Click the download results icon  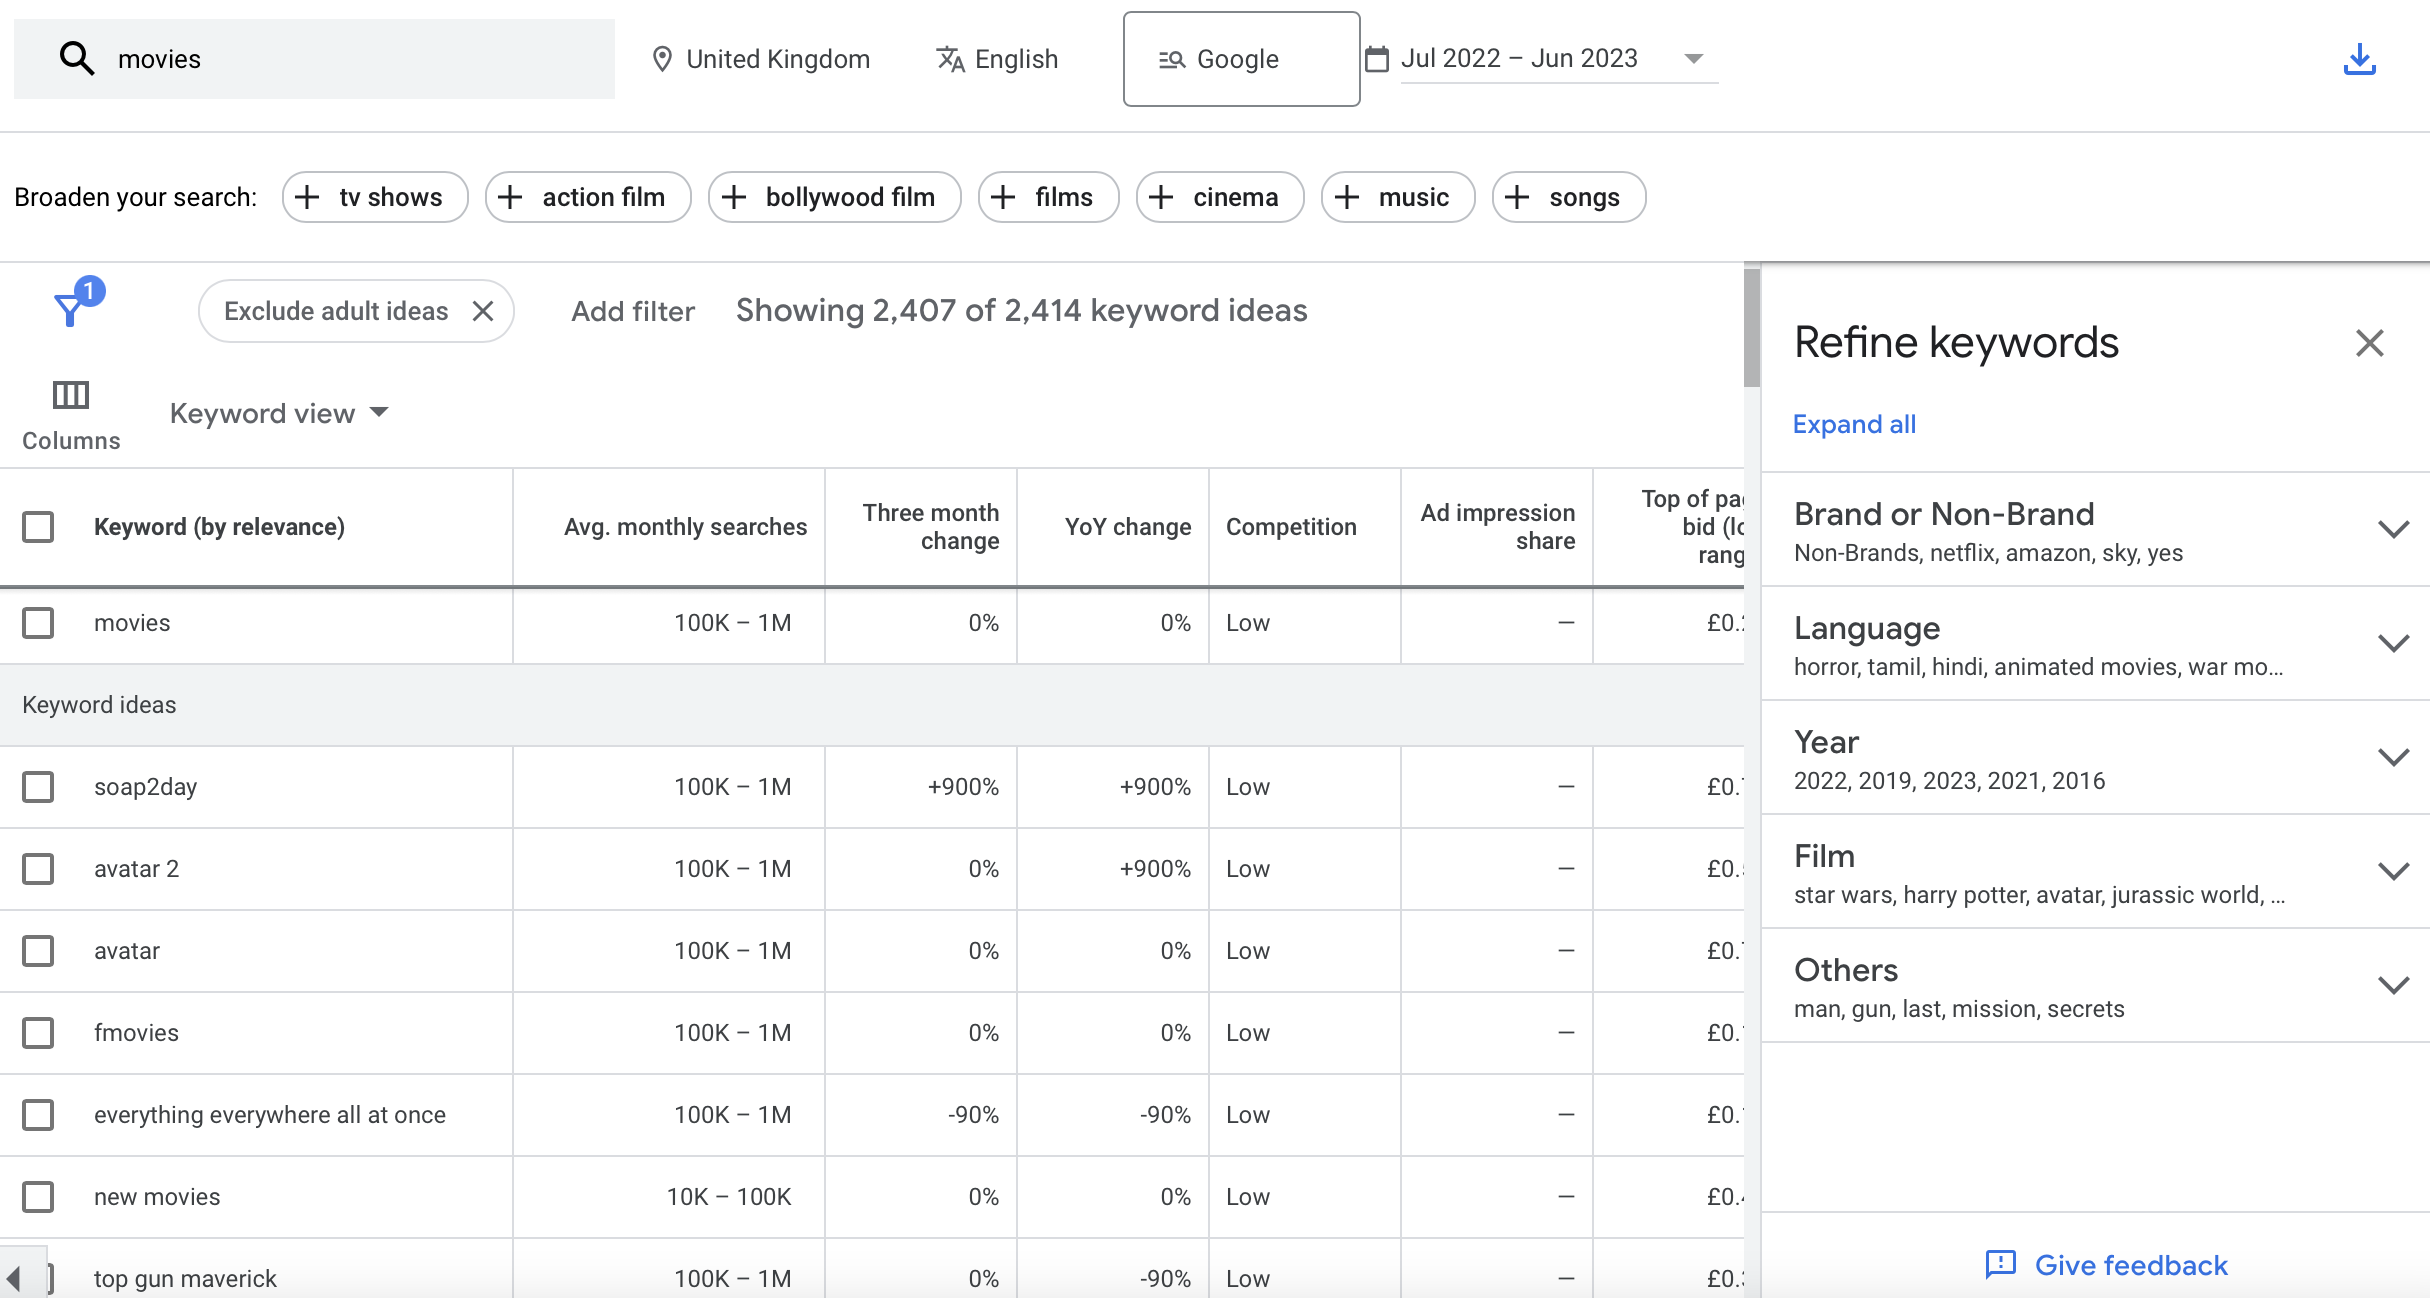[x=2360, y=59]
